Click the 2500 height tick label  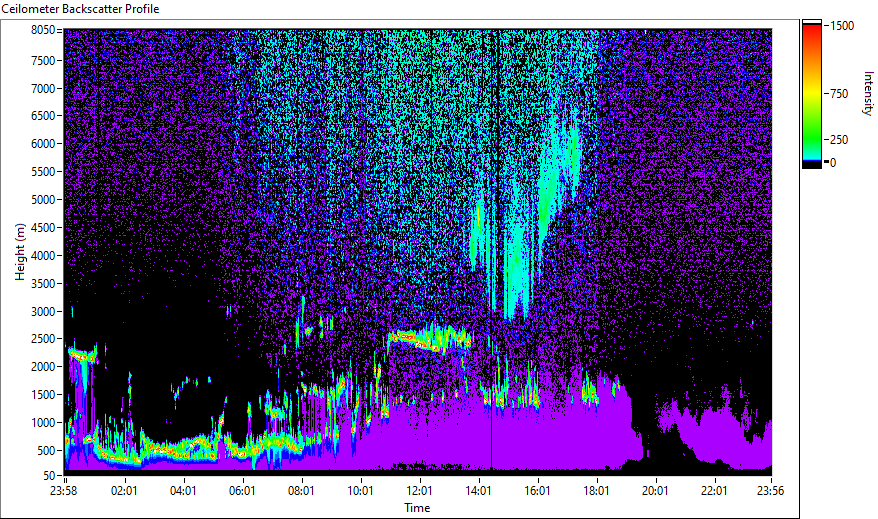(x=43, y=339)
